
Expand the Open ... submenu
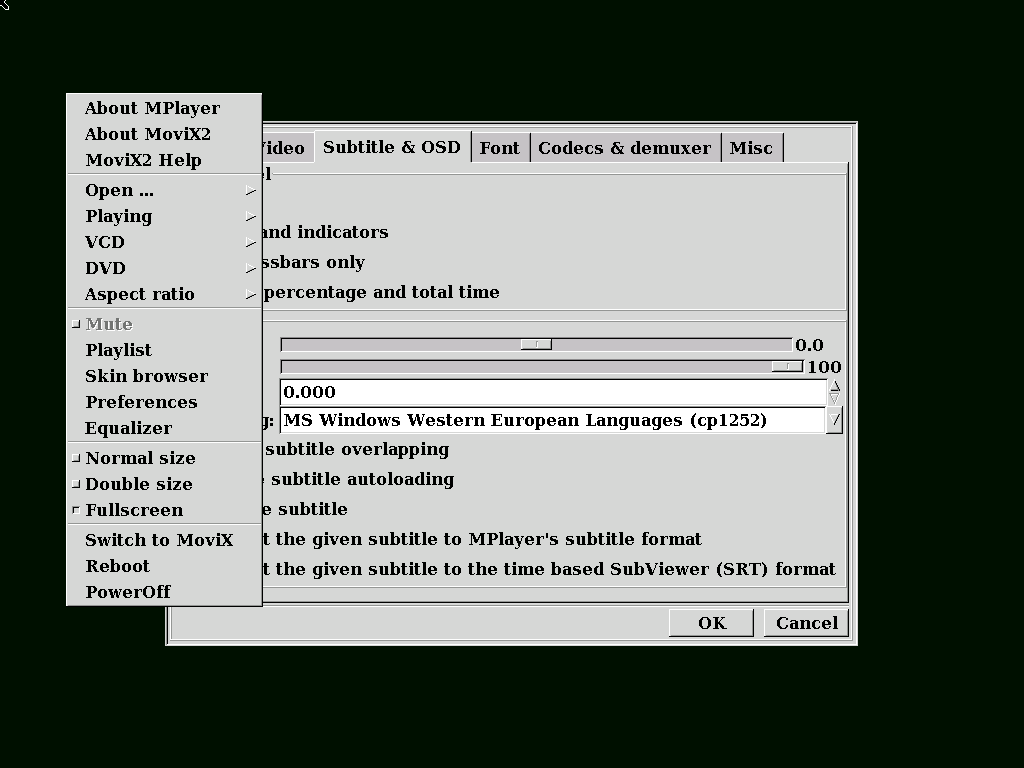(x=164, y=190)
